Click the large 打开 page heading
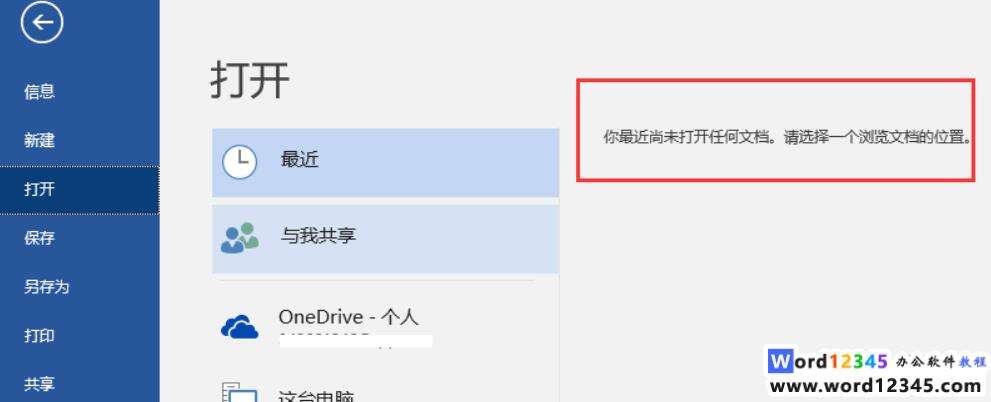Image resolution: width=991 pixels, height=402 pixels. point(250,80)
